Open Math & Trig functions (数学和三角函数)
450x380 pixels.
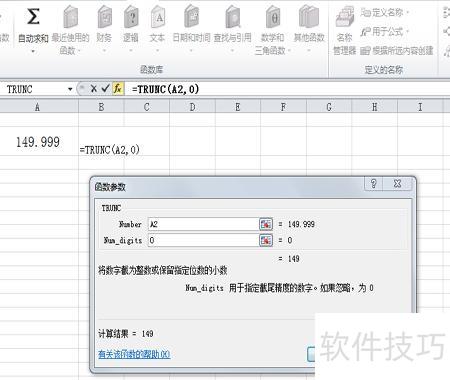point(272,29)
